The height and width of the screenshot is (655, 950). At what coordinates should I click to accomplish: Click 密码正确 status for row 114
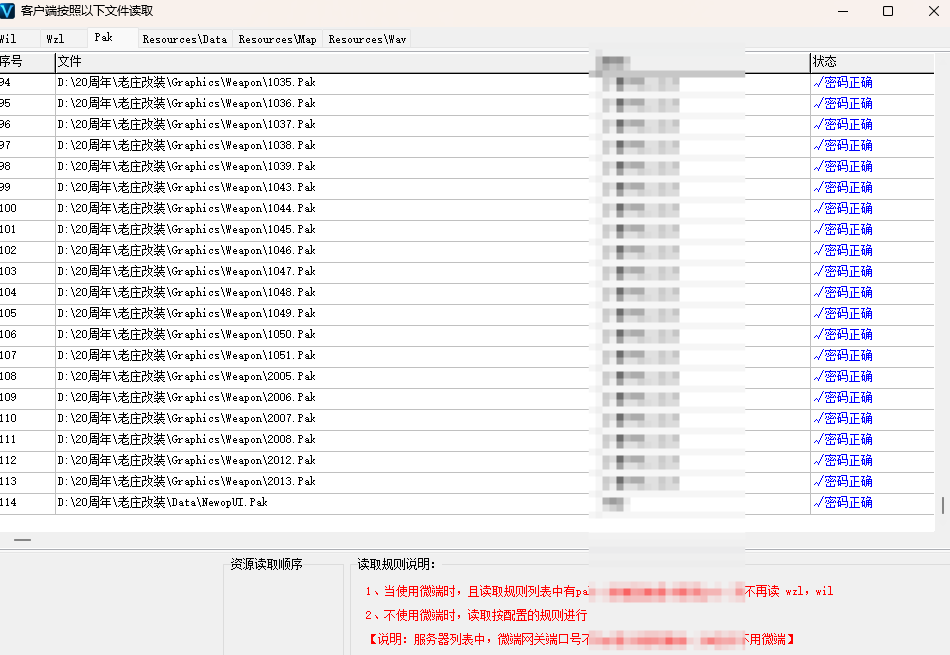(x=843, y=502)
